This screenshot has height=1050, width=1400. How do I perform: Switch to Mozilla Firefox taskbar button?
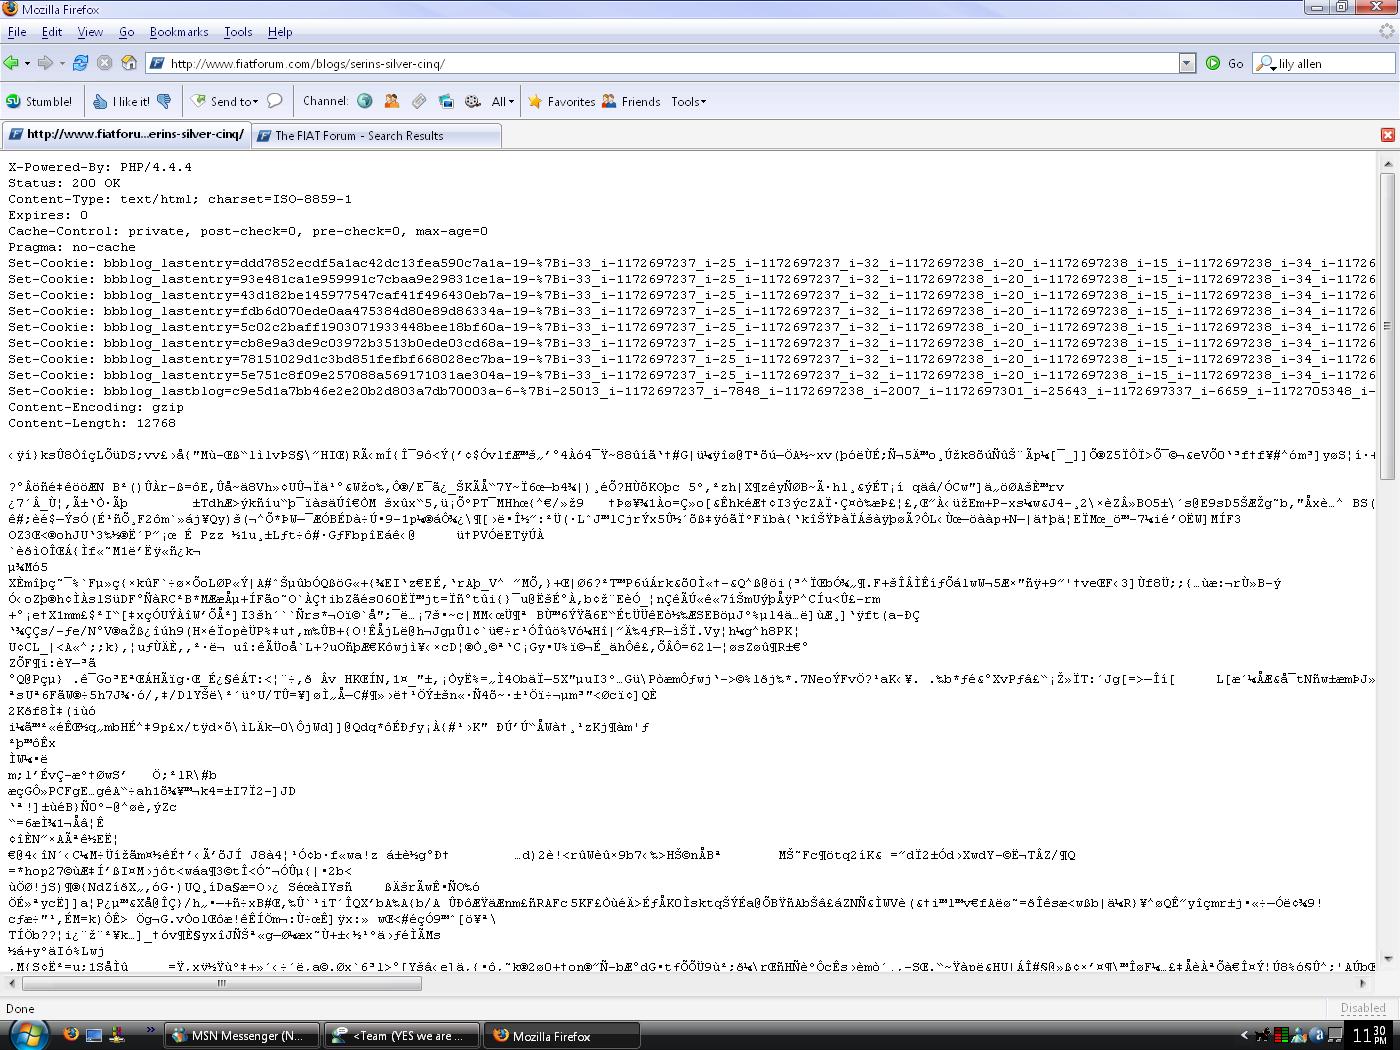562,1035
